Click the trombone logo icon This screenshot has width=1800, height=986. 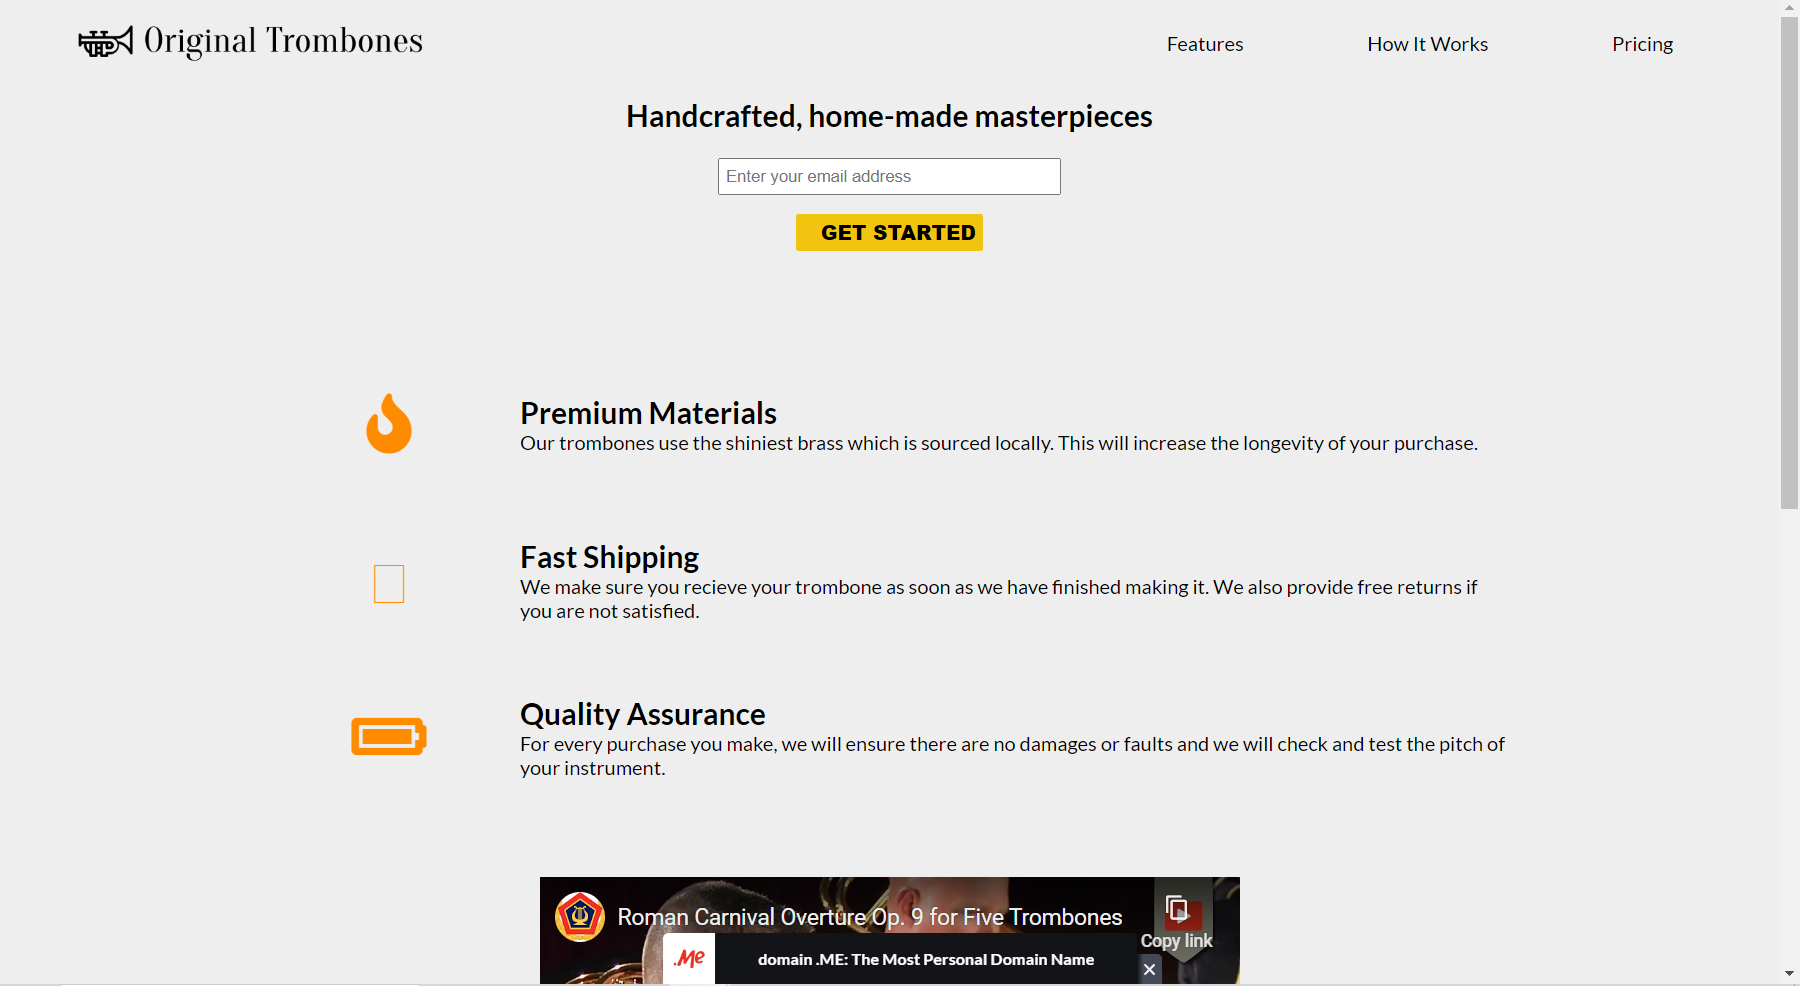pyautogui.click(x=105, y=42)
